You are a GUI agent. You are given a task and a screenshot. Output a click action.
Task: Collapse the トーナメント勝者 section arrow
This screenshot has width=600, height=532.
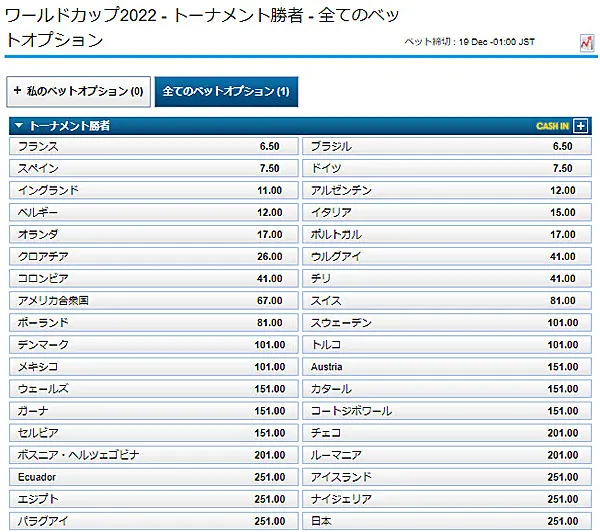17,126
